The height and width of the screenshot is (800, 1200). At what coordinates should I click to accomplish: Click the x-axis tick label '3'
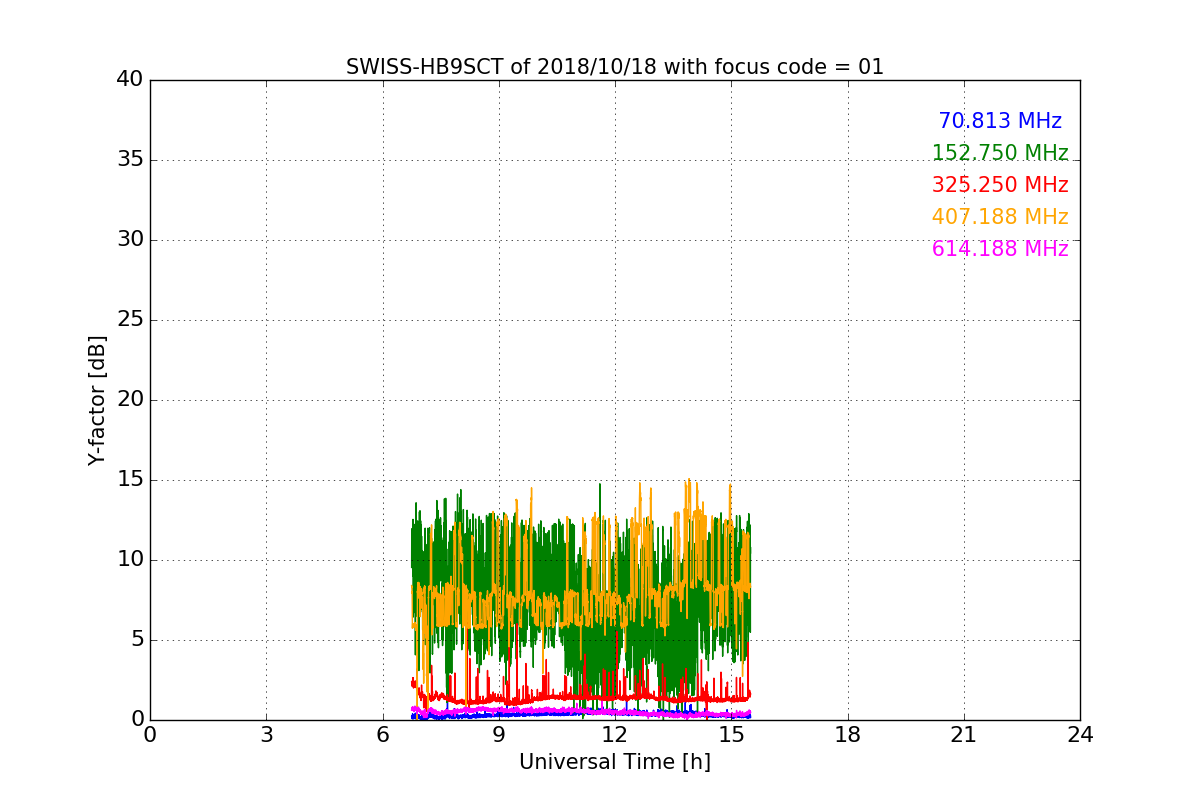click(266, 735)
